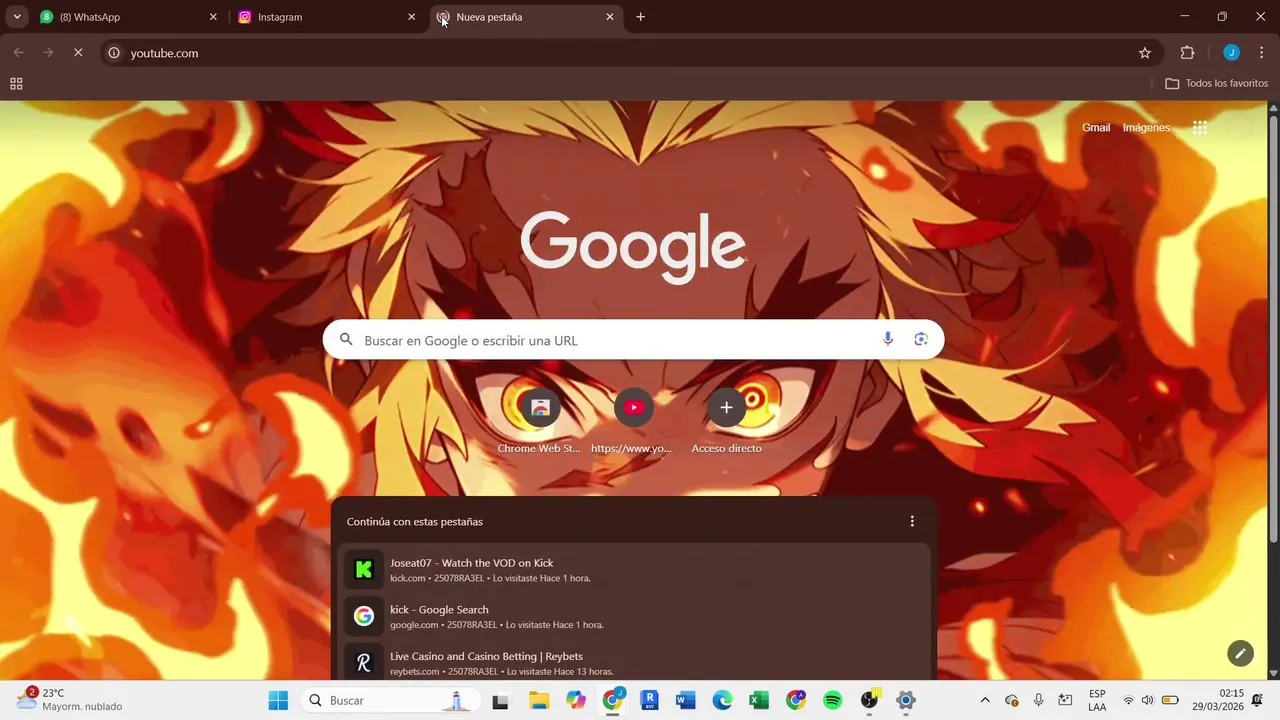
Task: Open the Windows Start menu
Action: pos(278,700)
